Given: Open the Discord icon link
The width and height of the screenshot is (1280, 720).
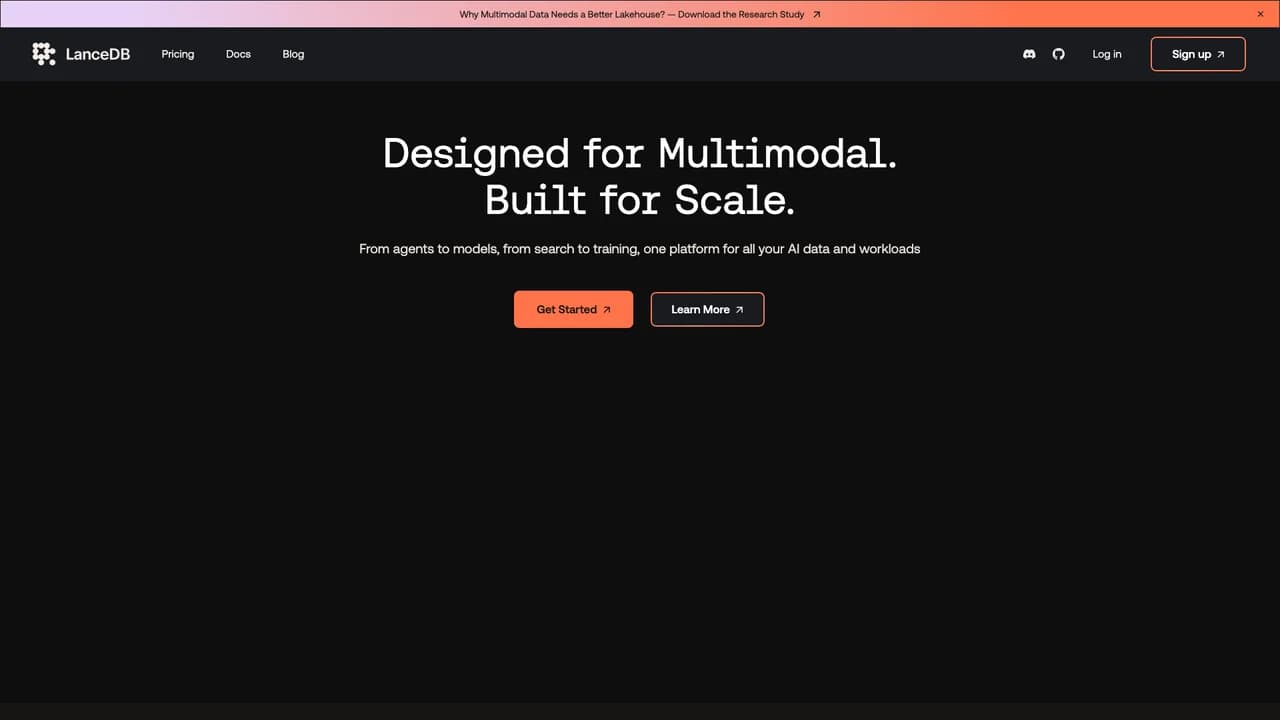Looking at the screenshot, I should click(1029, 54).
